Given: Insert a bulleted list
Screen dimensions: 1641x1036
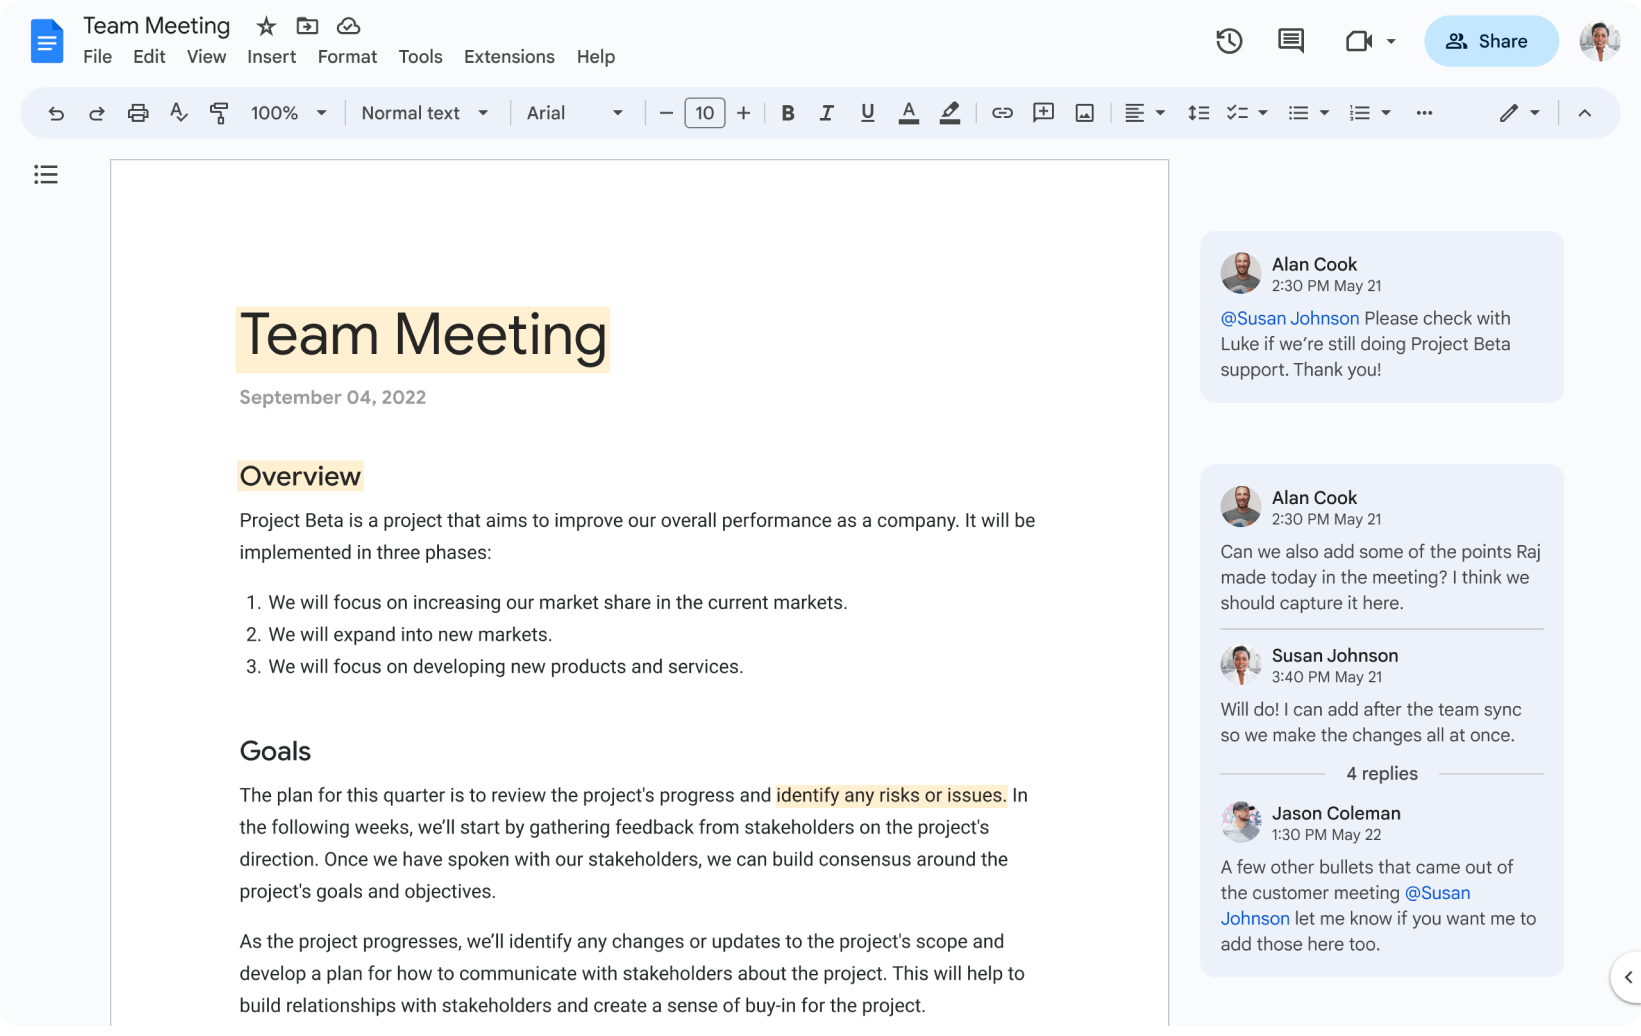Looking at the screenshot, I should (x=1298, y=113).
